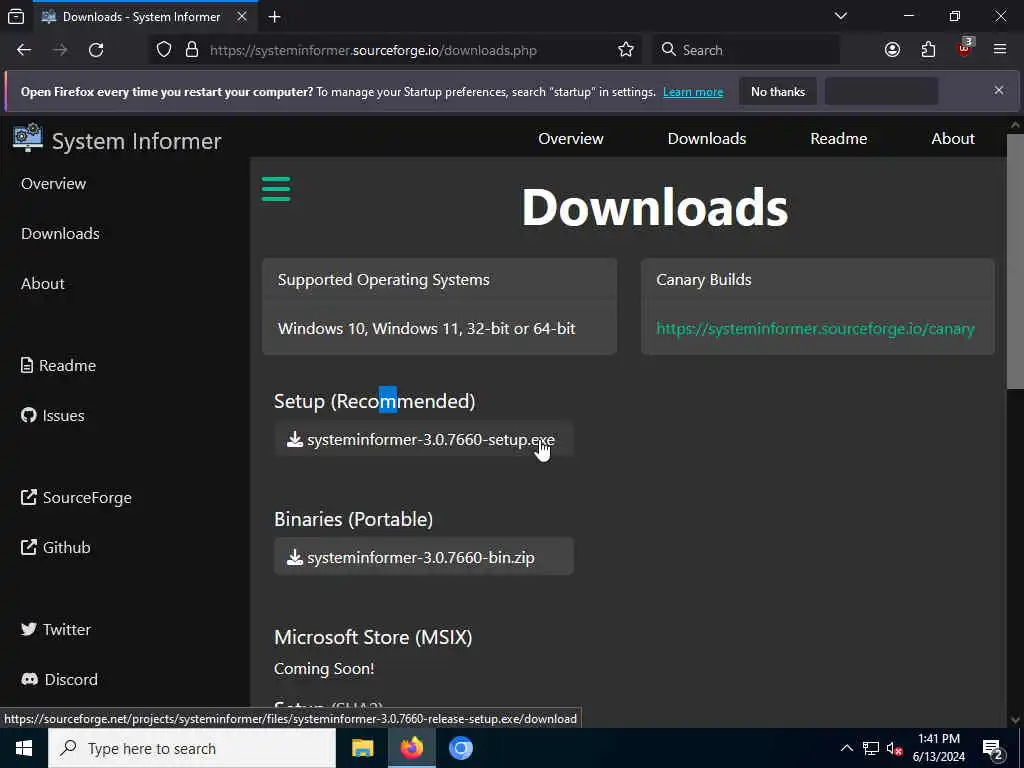1024x768 pixels.
Task: Click the site security padlock icon
Action: pos(191,50)
